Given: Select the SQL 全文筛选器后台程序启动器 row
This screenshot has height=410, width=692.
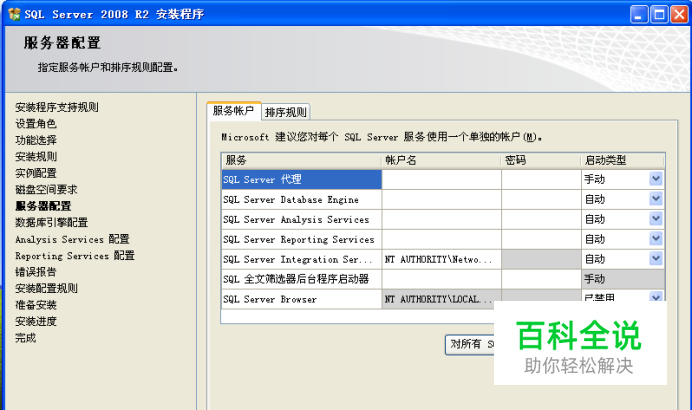Looking at the screenshot, I should [x=301, y=279].
